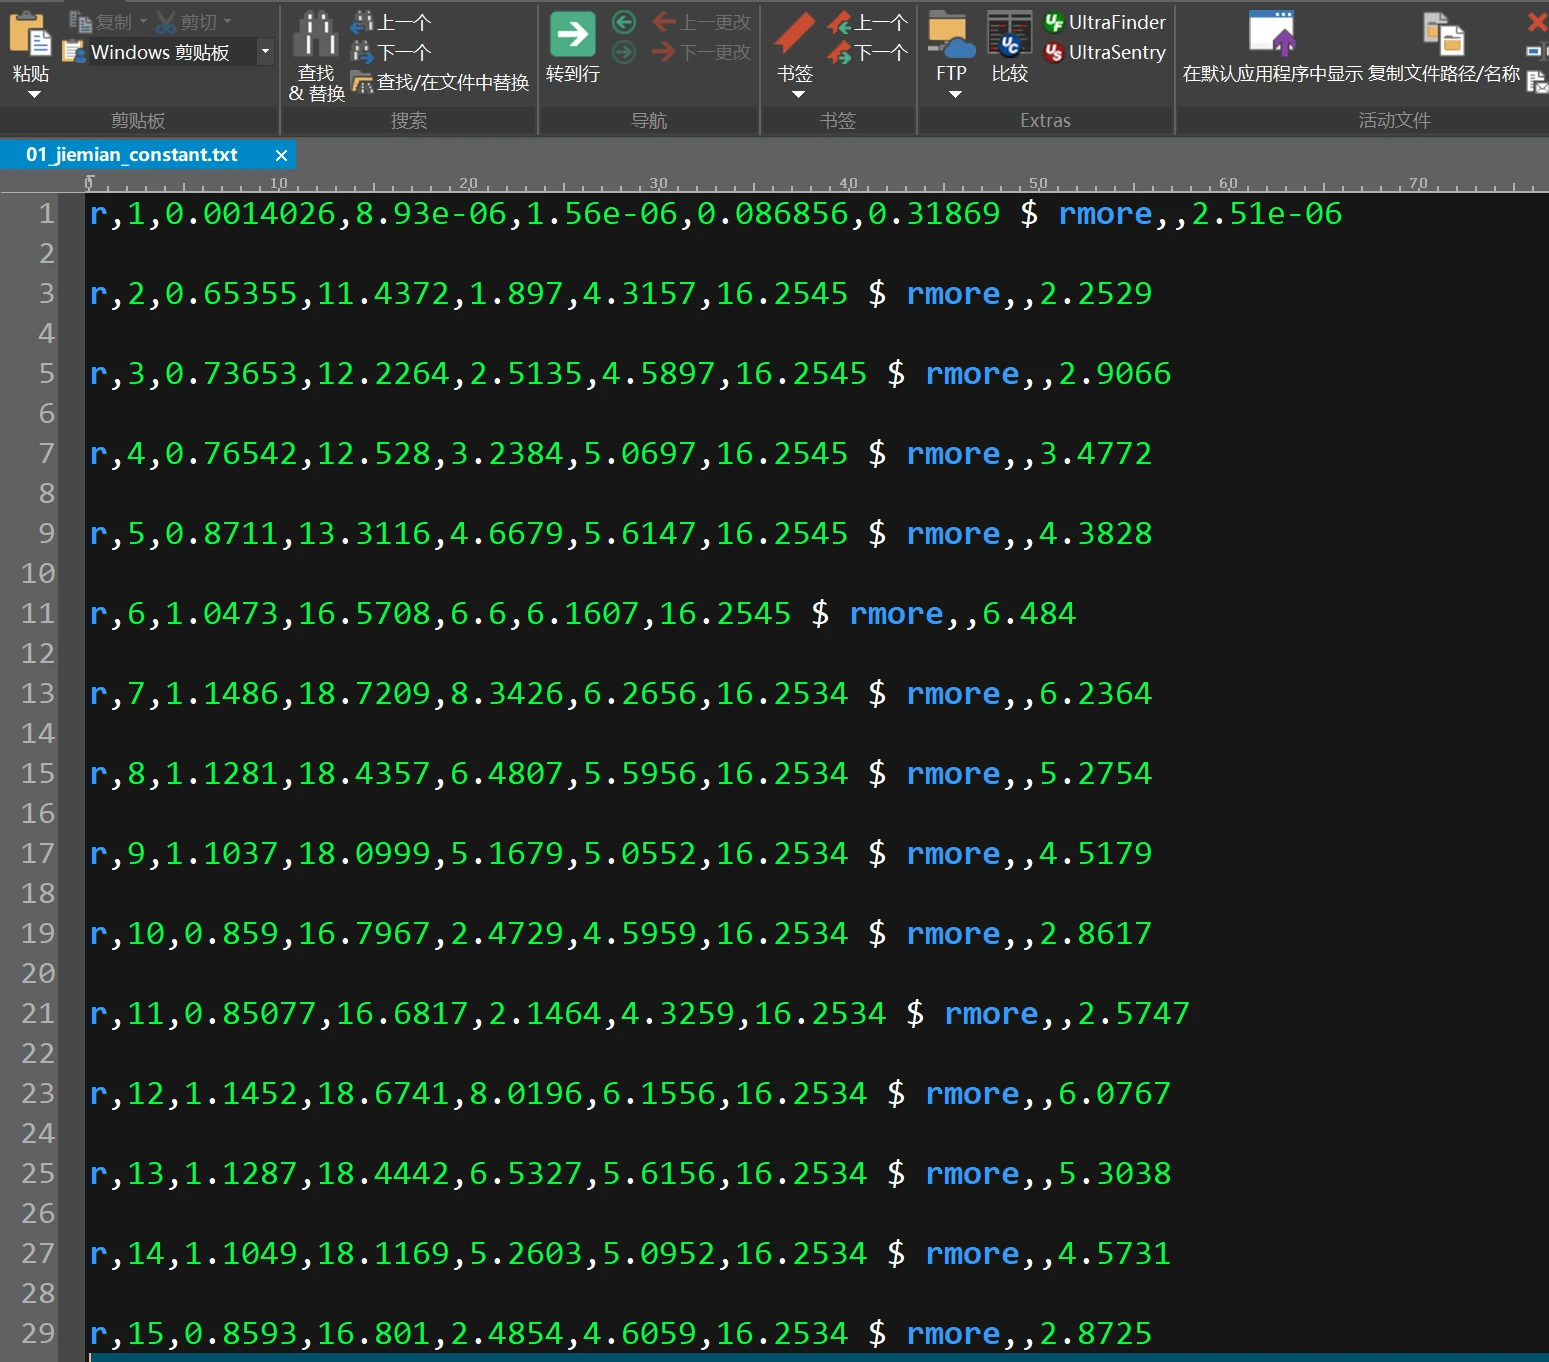Viewport: 1549px width, 1362px height.
Task: Click the value 13.3116 on line 9
Action: point(364,533)
